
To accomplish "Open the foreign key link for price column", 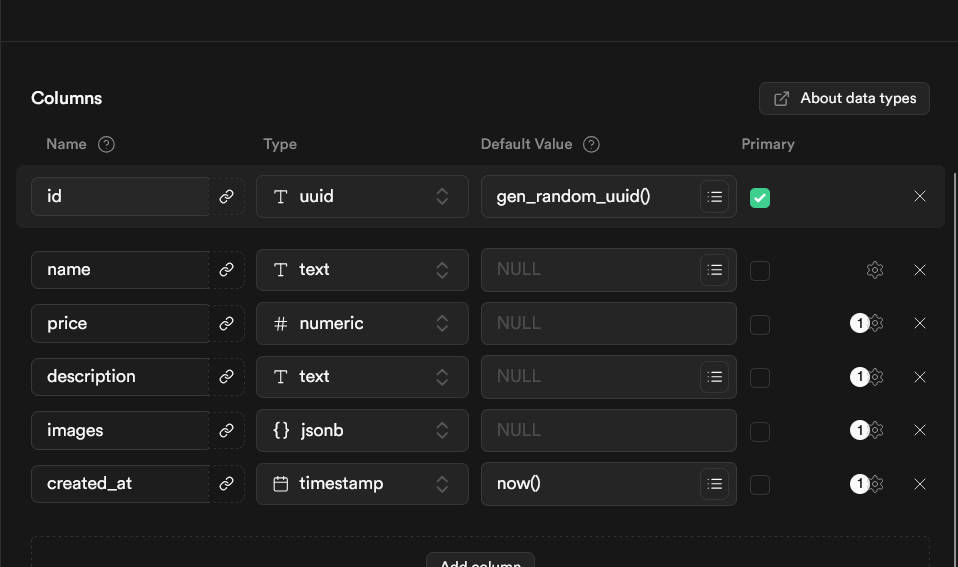I will 227,323.
